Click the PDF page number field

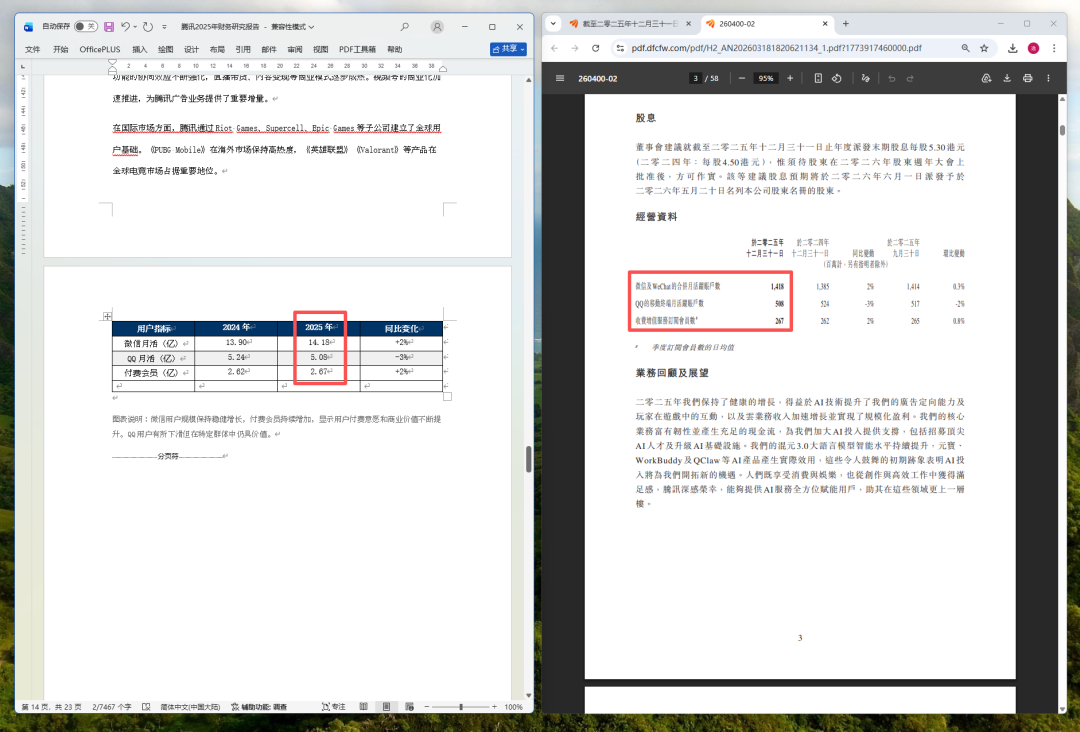(x=696, y=79)
